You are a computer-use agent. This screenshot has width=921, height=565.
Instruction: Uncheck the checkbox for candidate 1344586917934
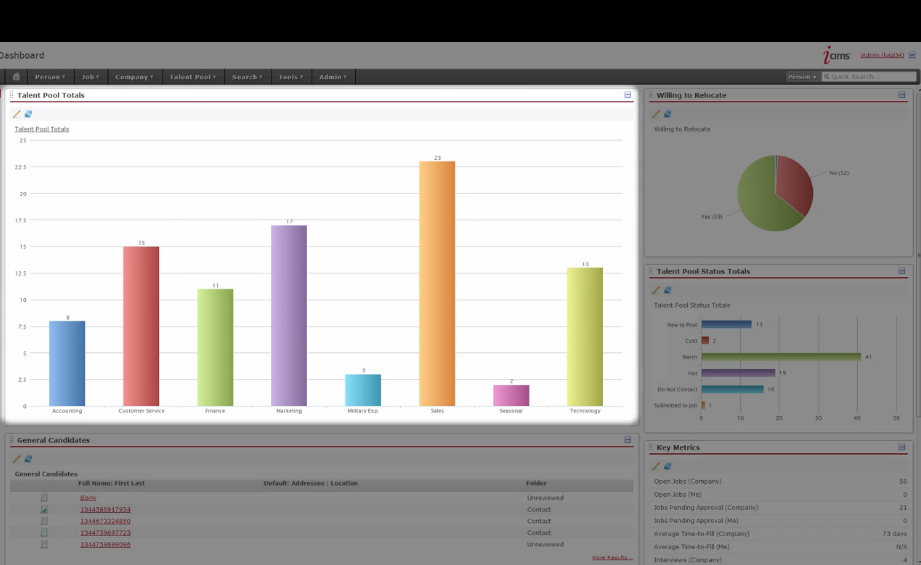[x=44, y=509]
